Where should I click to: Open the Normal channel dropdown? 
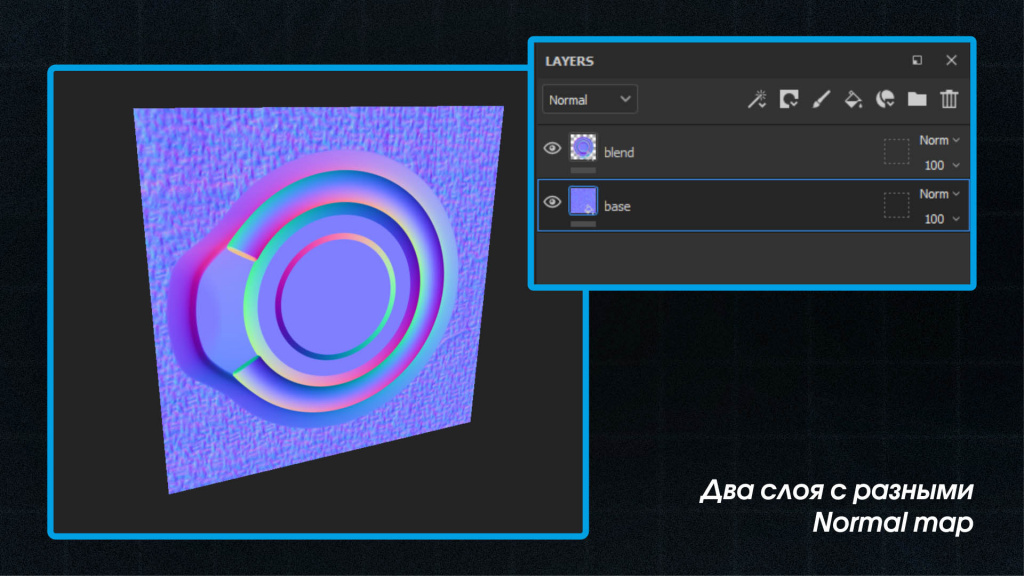[x=590, y=99]
